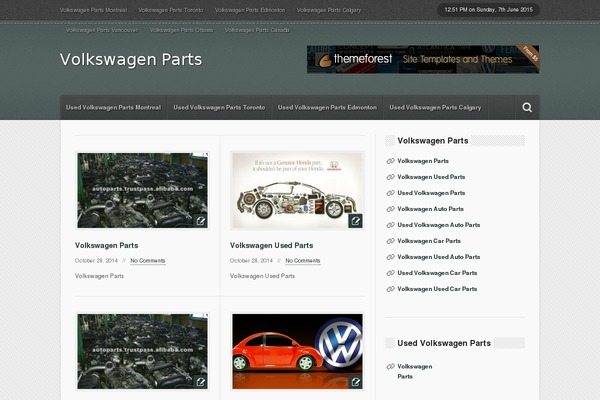Open Honda genuine parts car thumbnail
Viewport: 600px width, 400px height.
click(x=297, y=191)
